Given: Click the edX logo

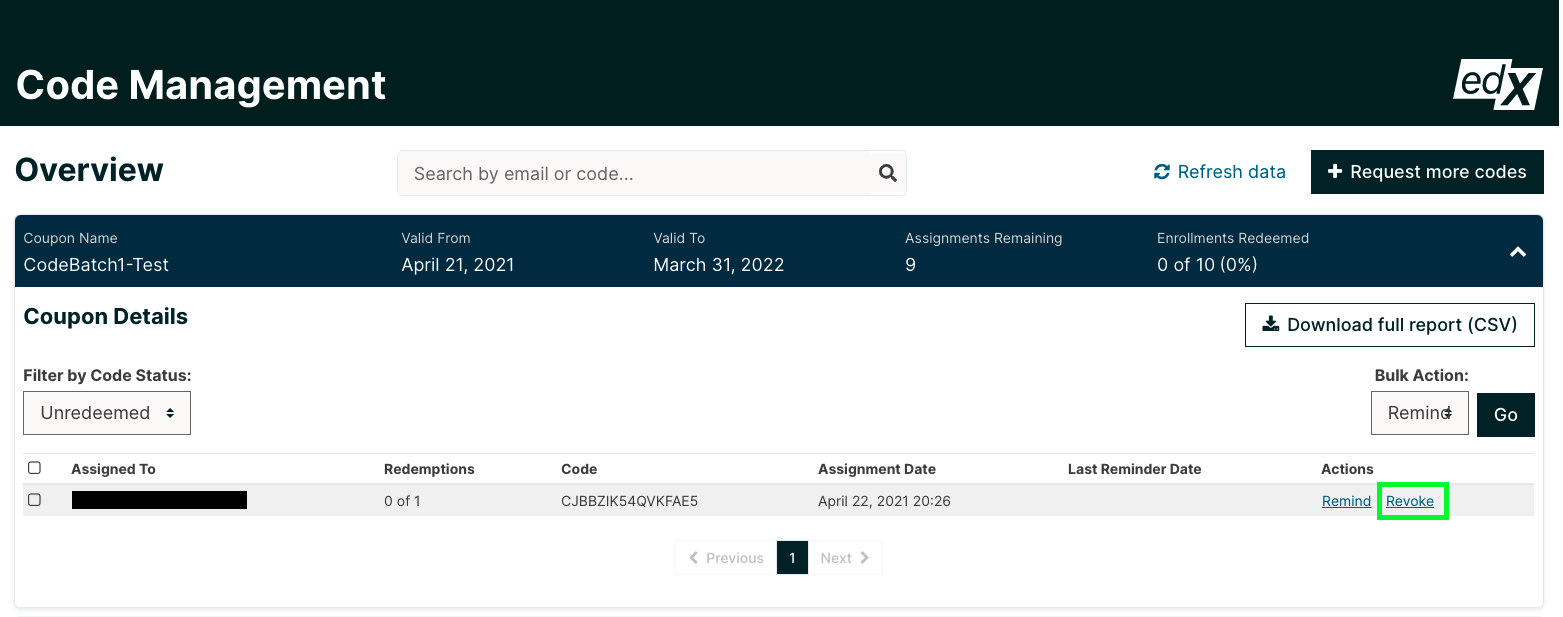Looking at the screenshot, I should (x=1497, y=85).
